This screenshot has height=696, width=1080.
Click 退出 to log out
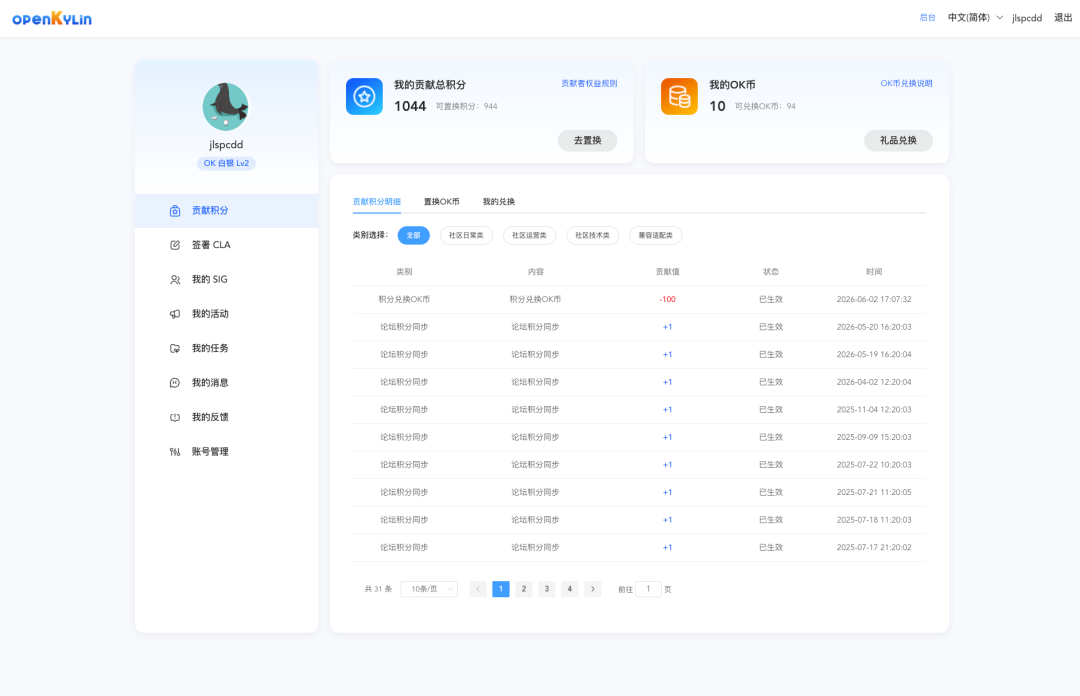pyautogui.click(x=1063, y=18)
